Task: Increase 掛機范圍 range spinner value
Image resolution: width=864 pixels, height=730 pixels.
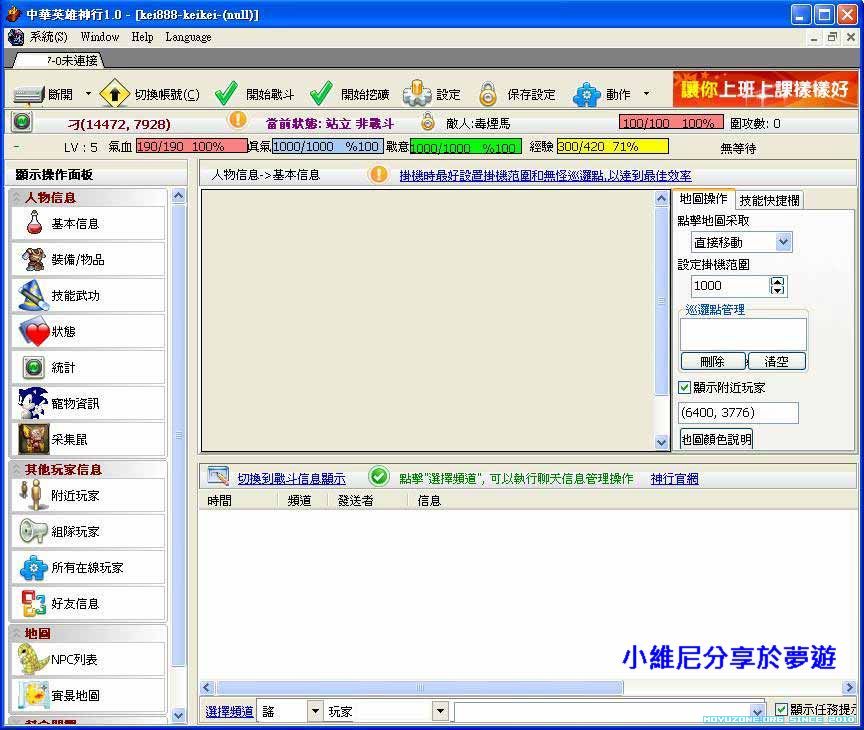Action: (x=778, y=281)
